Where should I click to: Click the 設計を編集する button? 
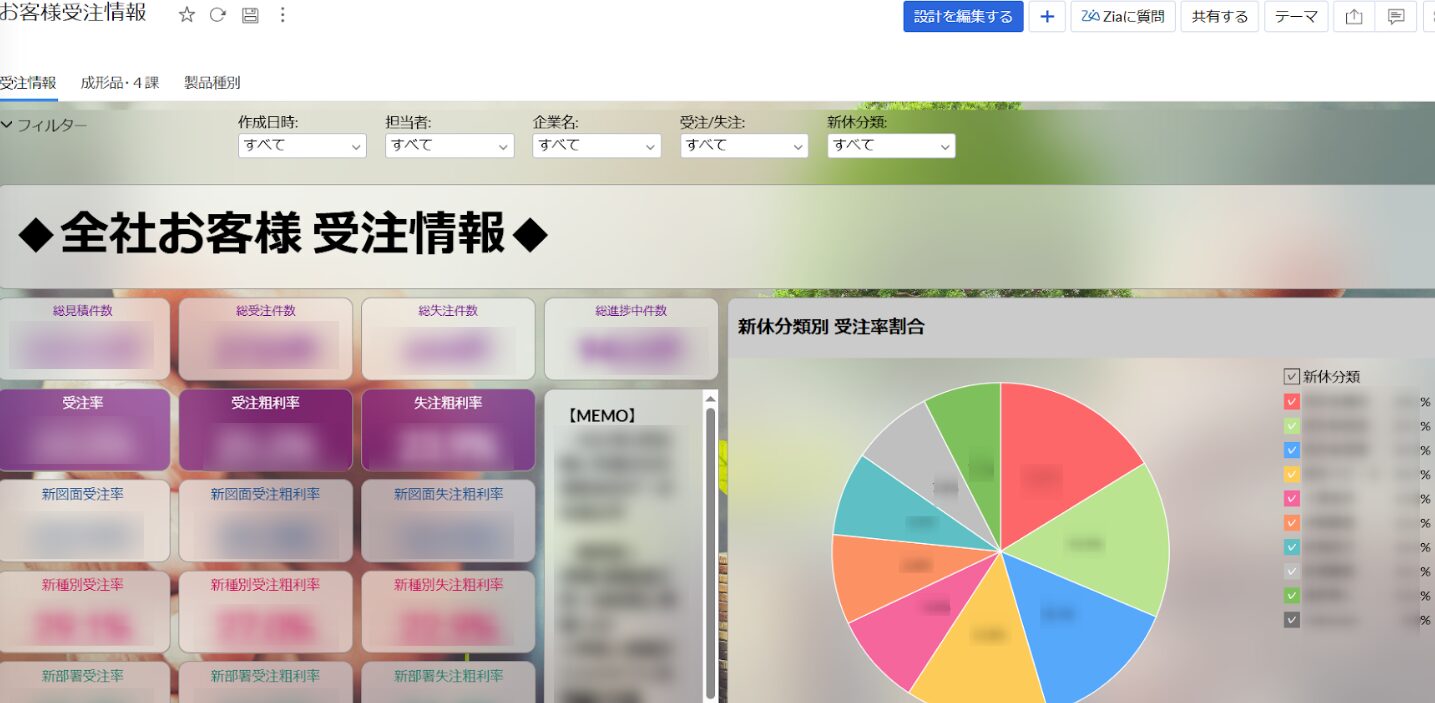coord(963,17)
